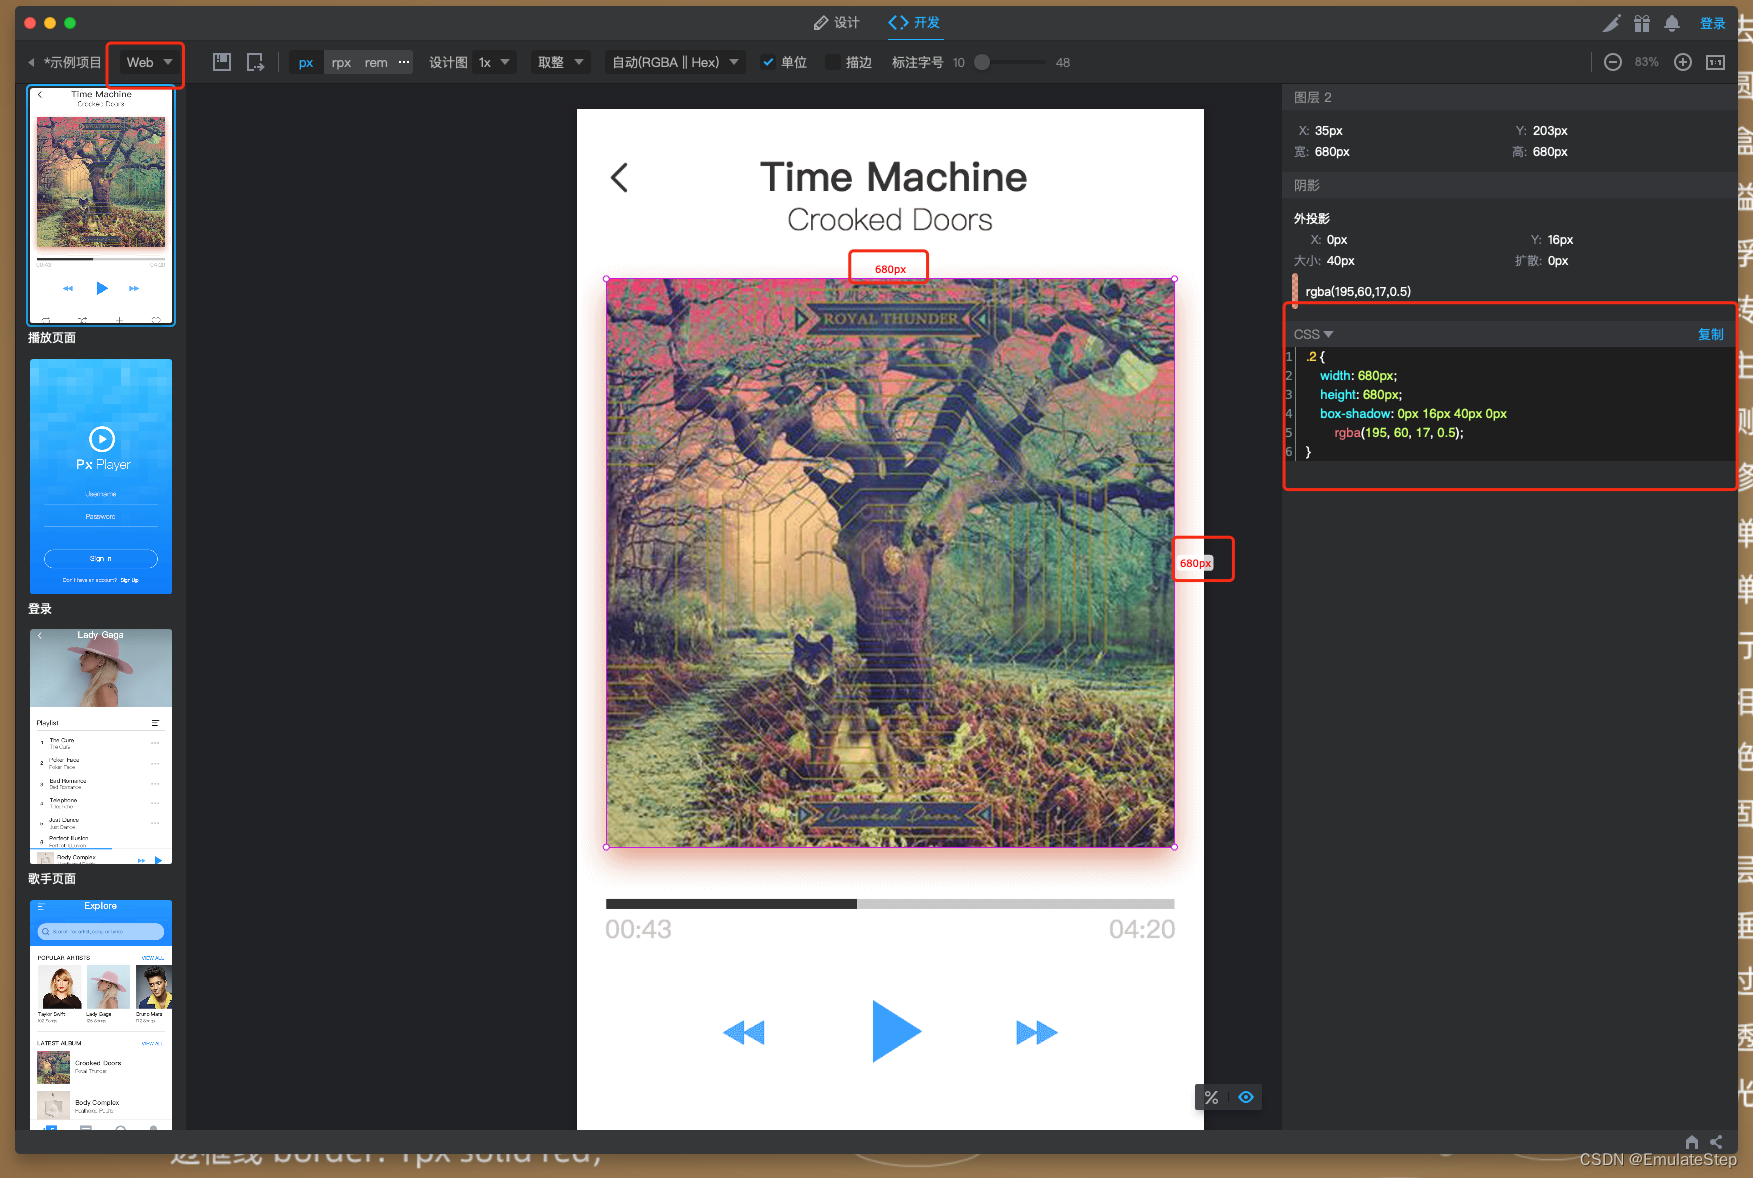Image resolution: width=1753 pixels, height=1178 pixels.
Task: Click the rewind icon in design
Action: [x=744, y=1032]
